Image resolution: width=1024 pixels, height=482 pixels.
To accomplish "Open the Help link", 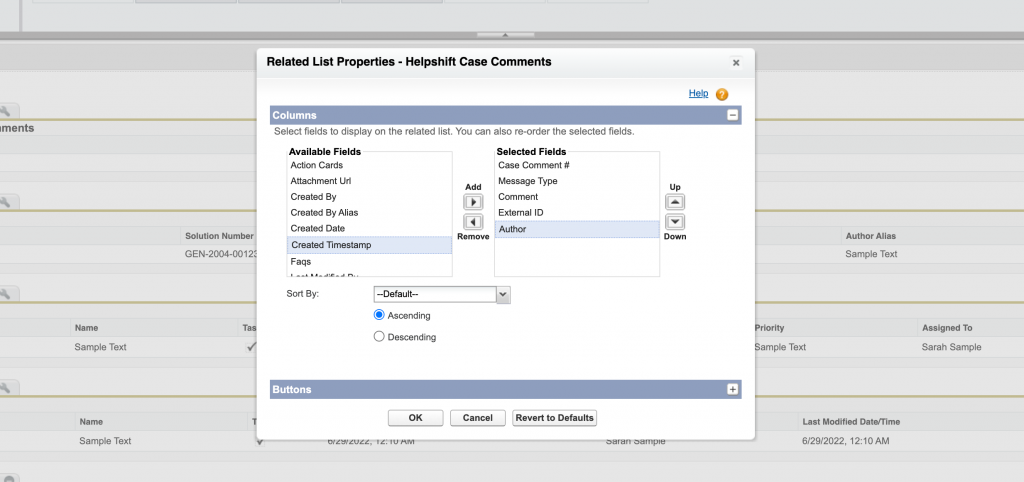I will [698, 93].
